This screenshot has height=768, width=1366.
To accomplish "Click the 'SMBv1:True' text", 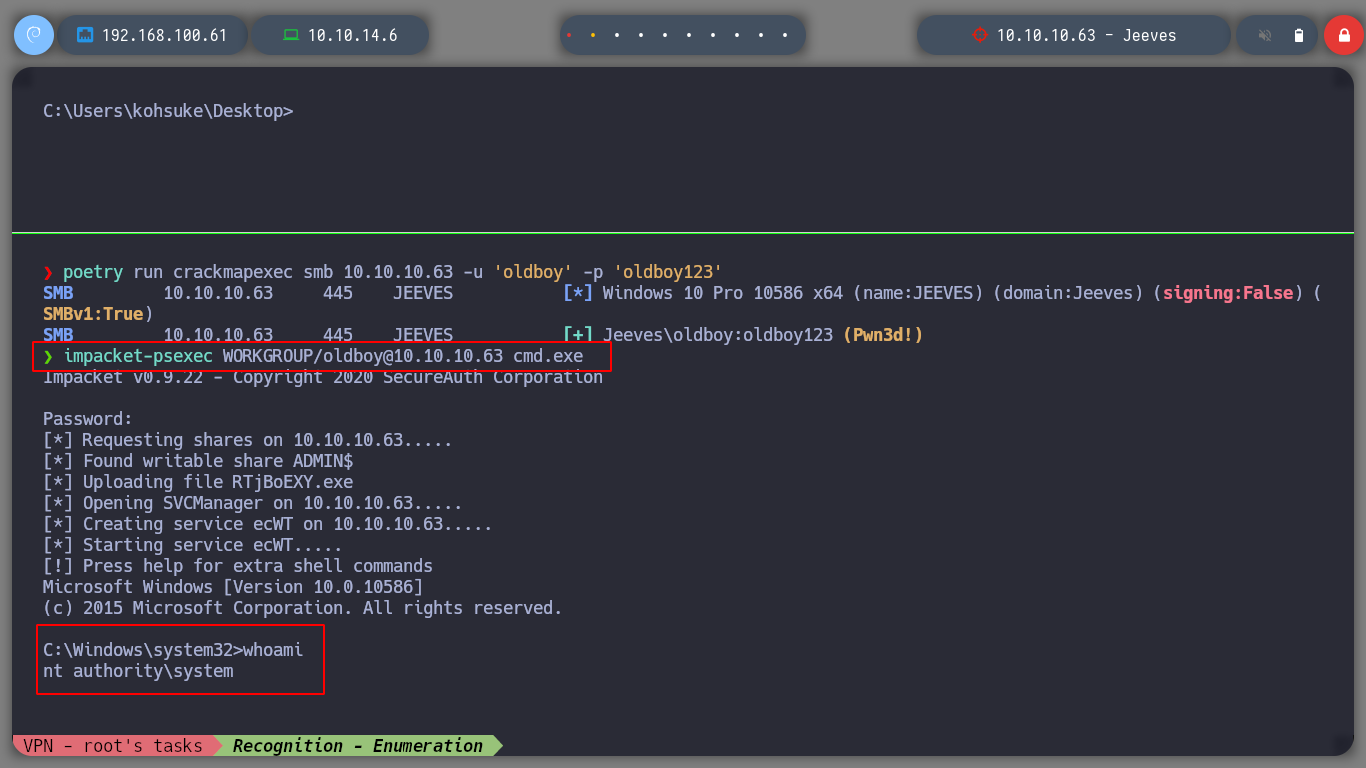I will click(93, 314).
